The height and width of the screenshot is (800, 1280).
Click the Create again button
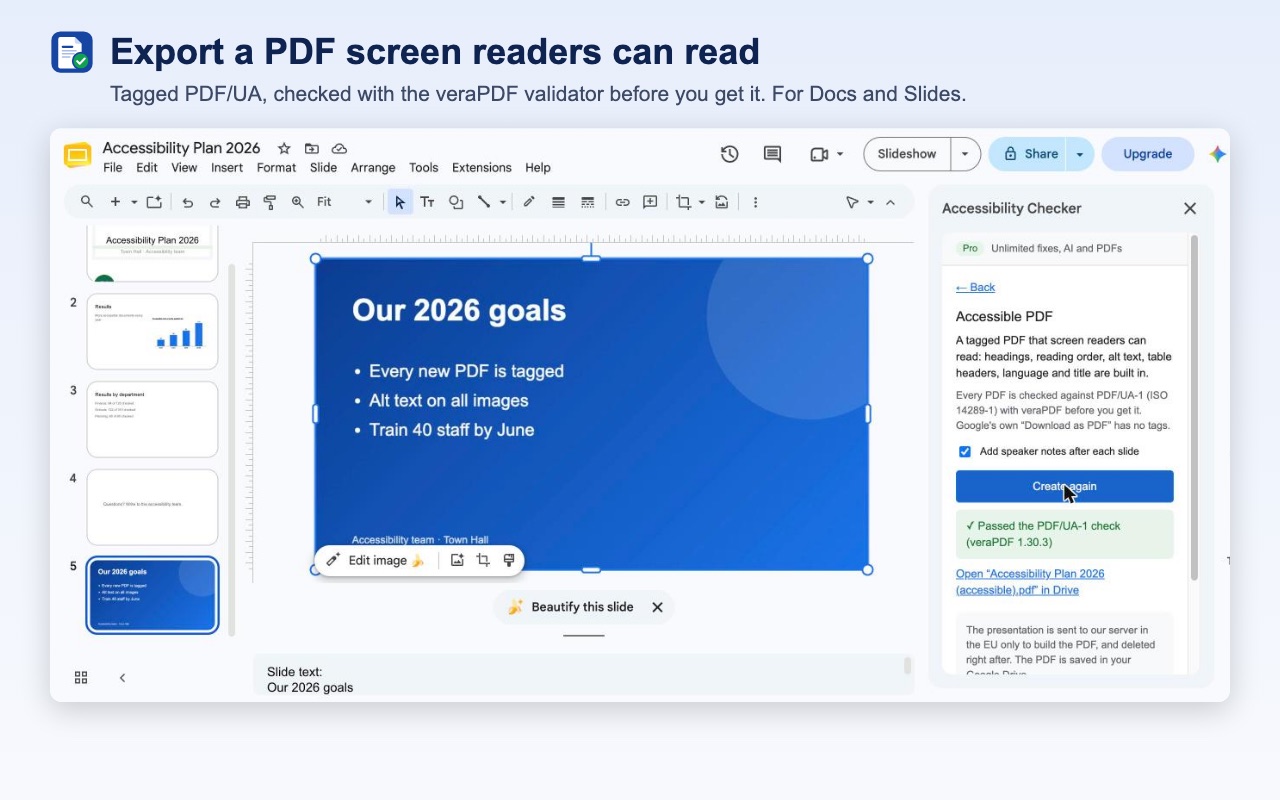pos(1064,486)
